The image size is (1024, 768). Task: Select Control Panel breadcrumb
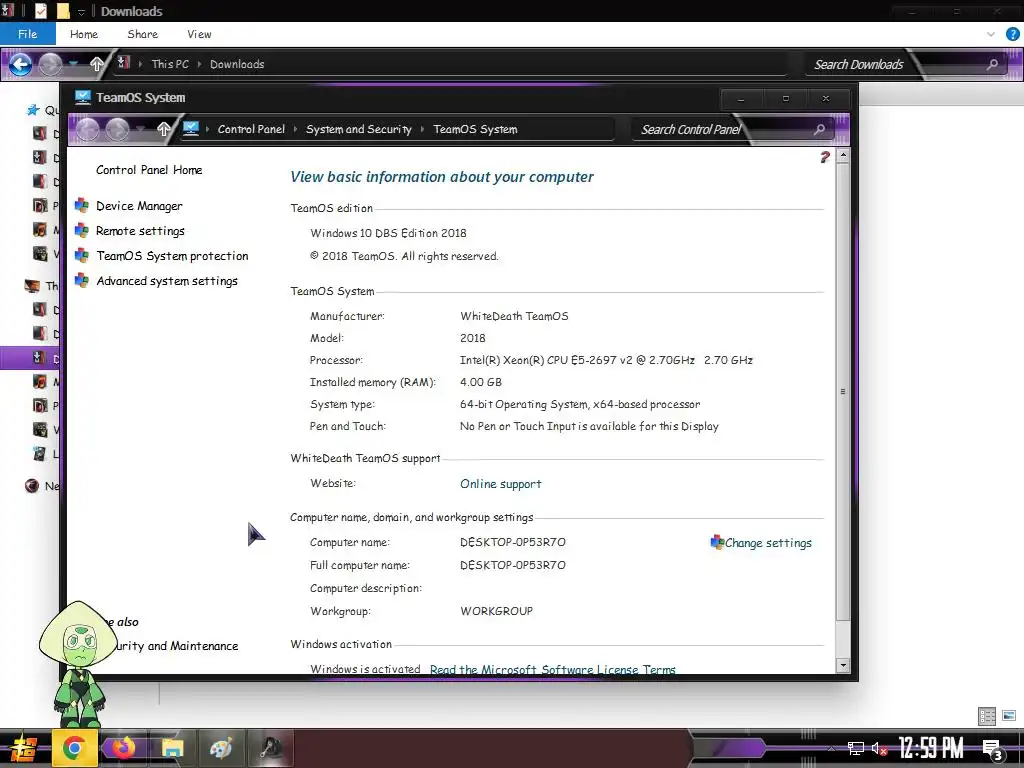pos(251,129)
